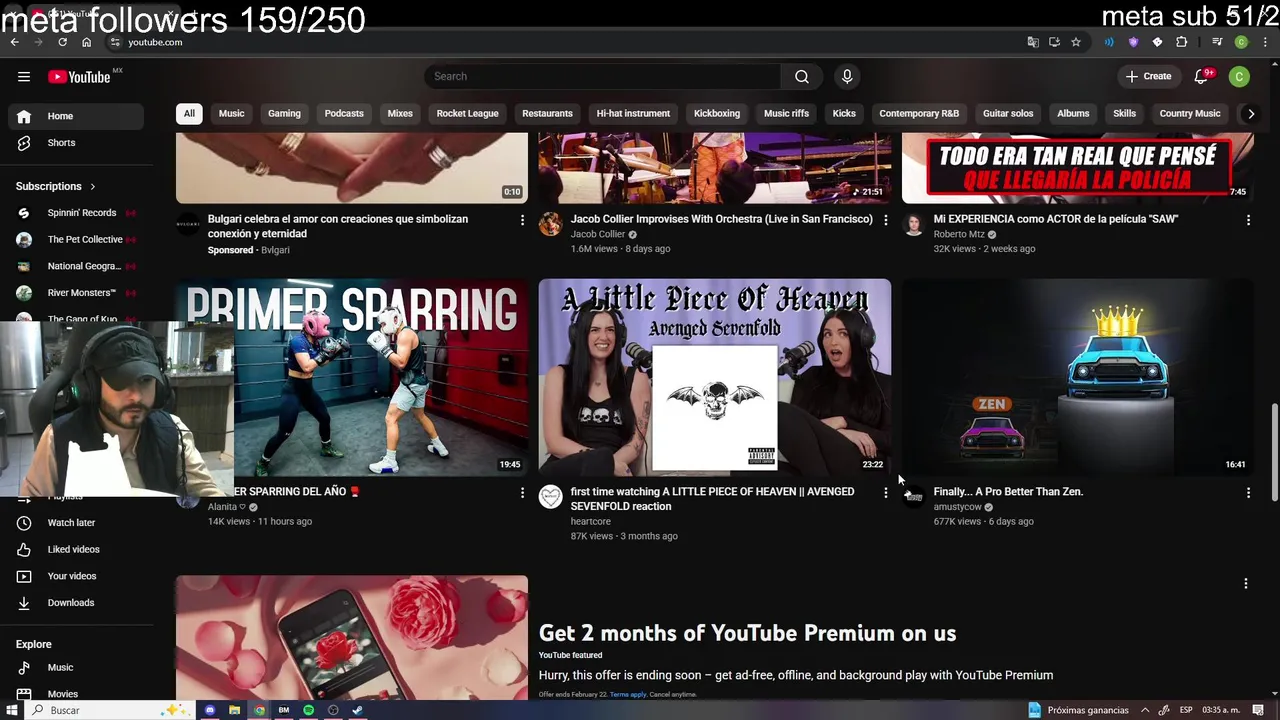Open File Explorer from the taskbar

click(234, 710)
